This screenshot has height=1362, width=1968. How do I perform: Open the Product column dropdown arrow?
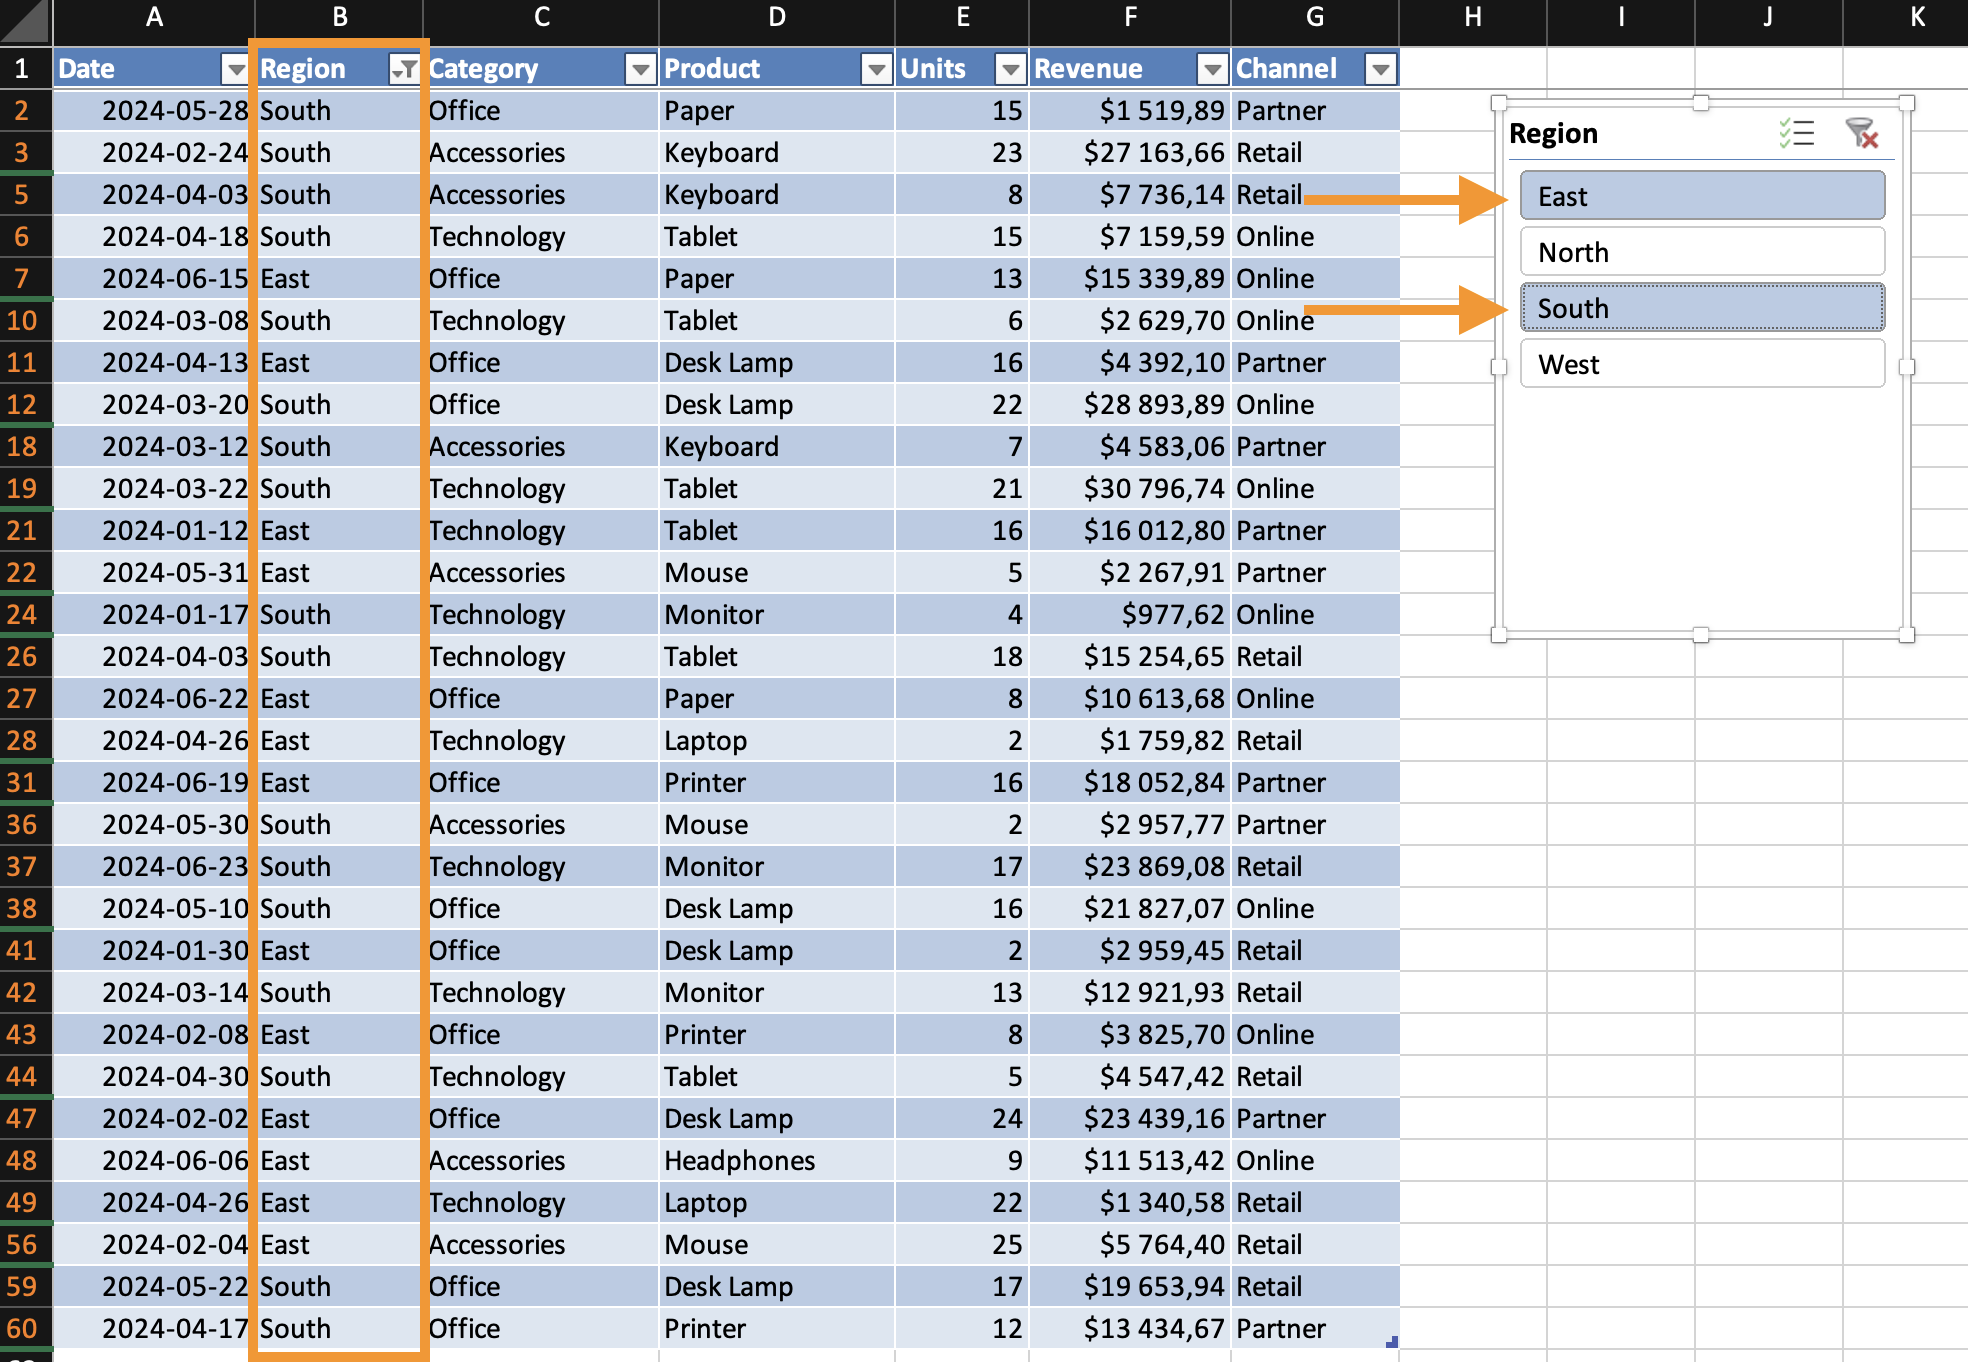pos(876,69)
